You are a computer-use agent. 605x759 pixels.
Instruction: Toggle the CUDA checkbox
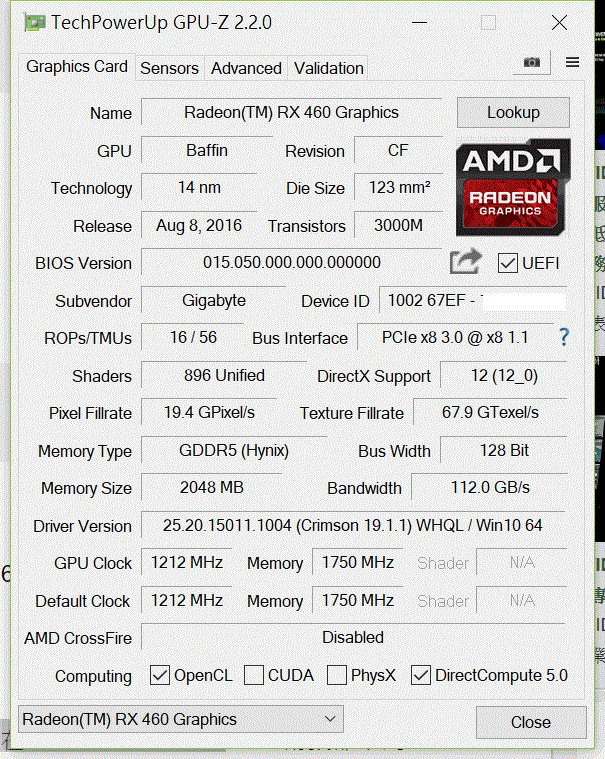pos(254,675)
